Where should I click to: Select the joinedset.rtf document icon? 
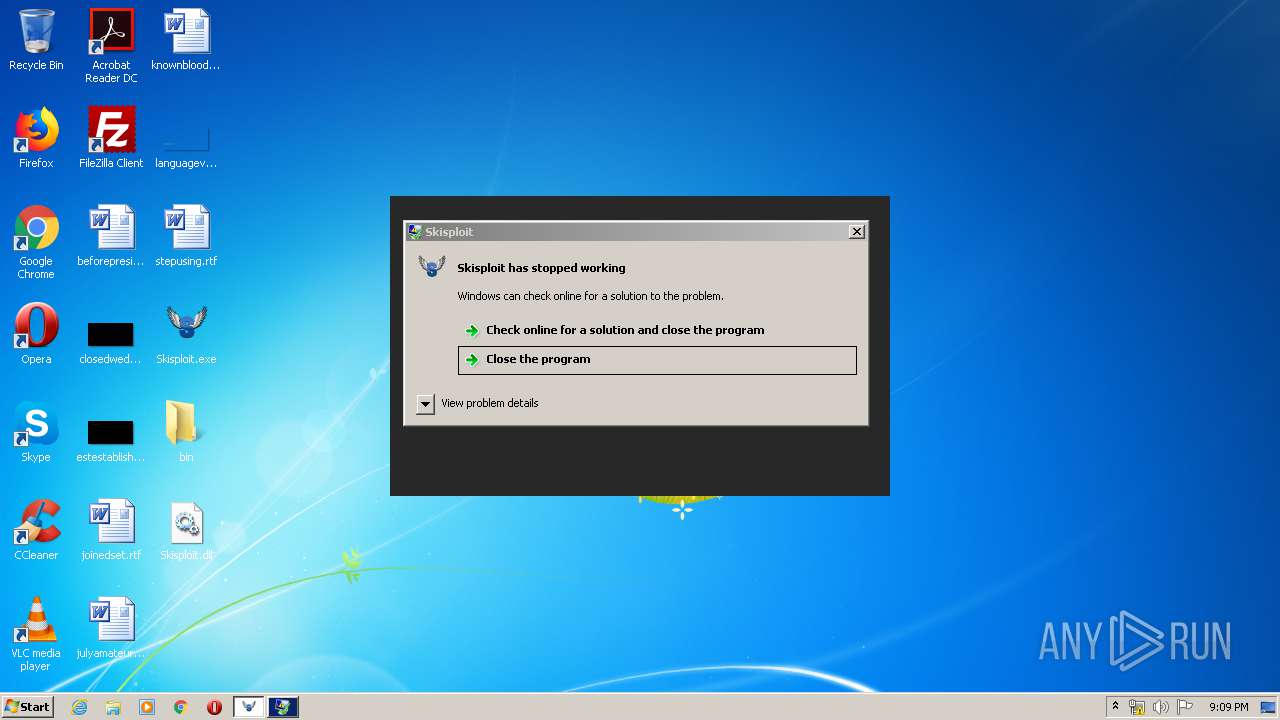point(111,530)
